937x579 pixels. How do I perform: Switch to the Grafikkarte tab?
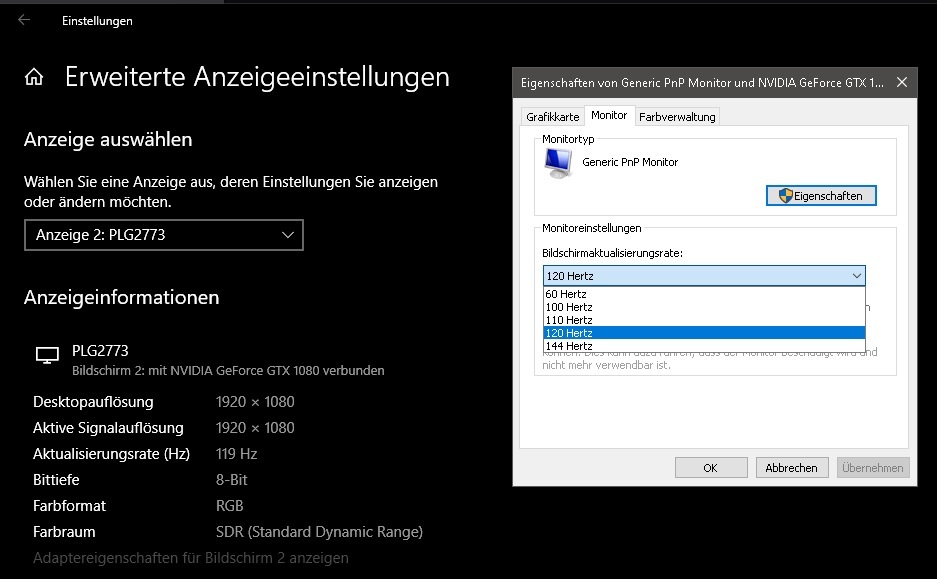[x=552, y=117]
